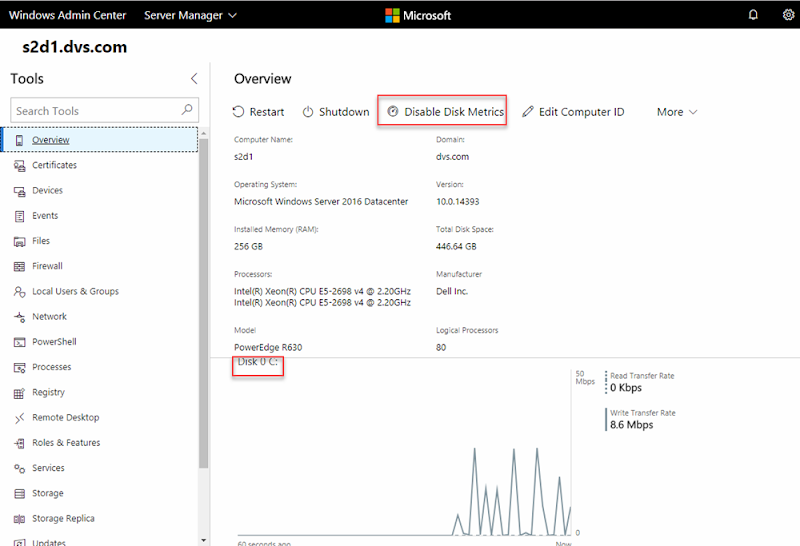
Task: Open the Remote Desktop tool
Action: point(100,417)
